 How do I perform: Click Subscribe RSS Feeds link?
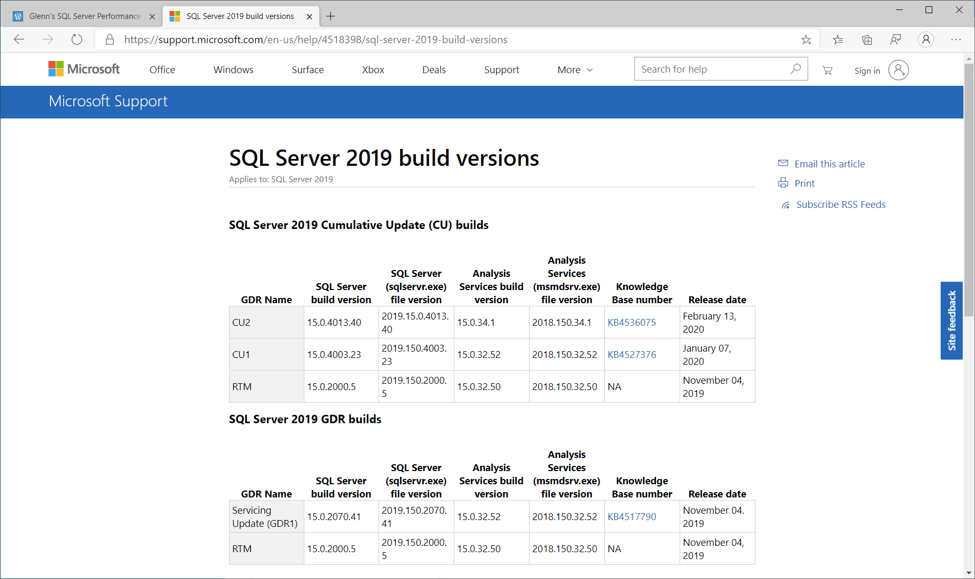(x=841, y=205)
